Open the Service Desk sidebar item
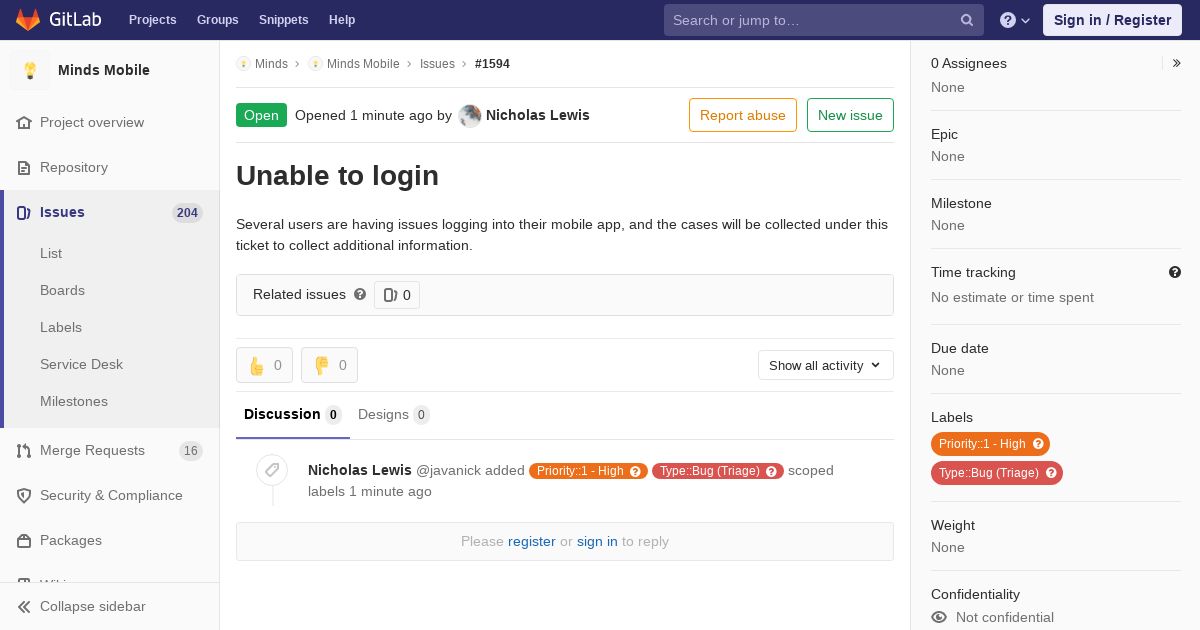Viewport: 1200px width, 630px height. 81,364
